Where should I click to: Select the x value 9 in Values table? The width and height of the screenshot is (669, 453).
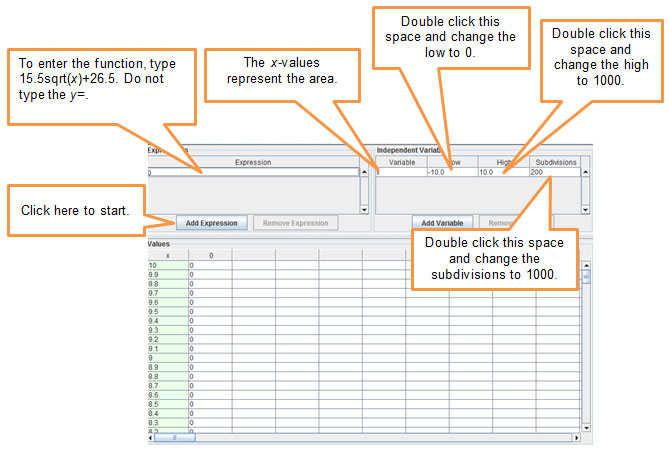click(168, 358)
